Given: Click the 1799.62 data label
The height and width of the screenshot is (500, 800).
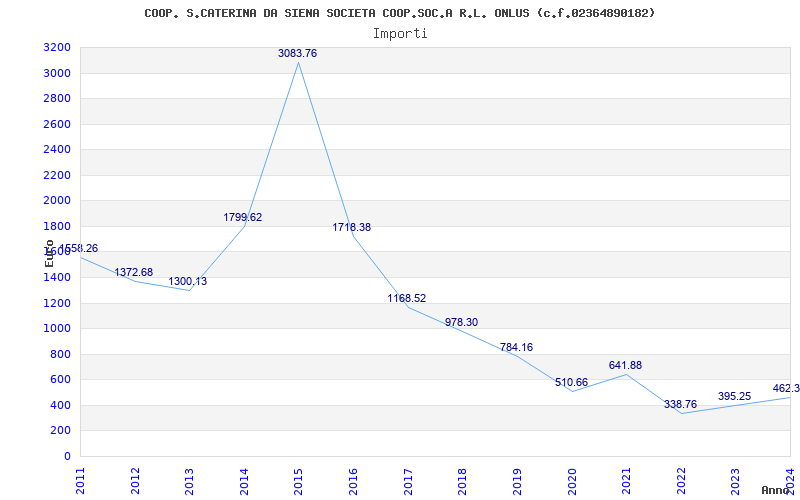Looking at the screenshot, I should 242,217.
